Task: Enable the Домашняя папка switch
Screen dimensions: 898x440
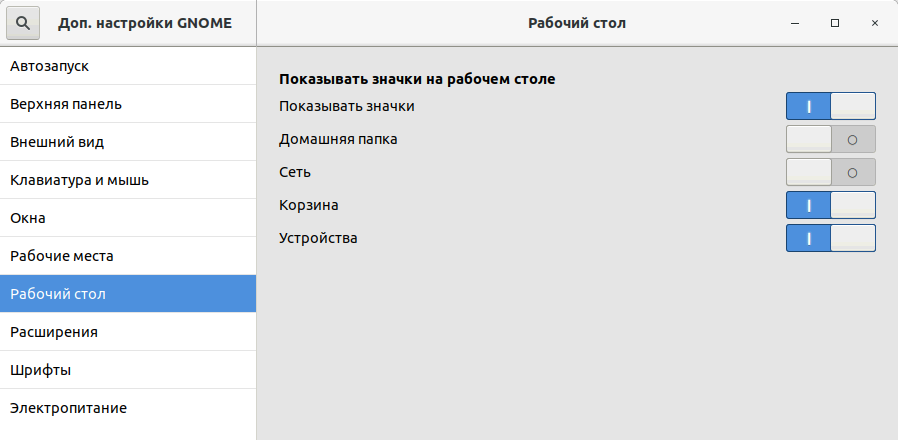Action: [x=830, y=139]
